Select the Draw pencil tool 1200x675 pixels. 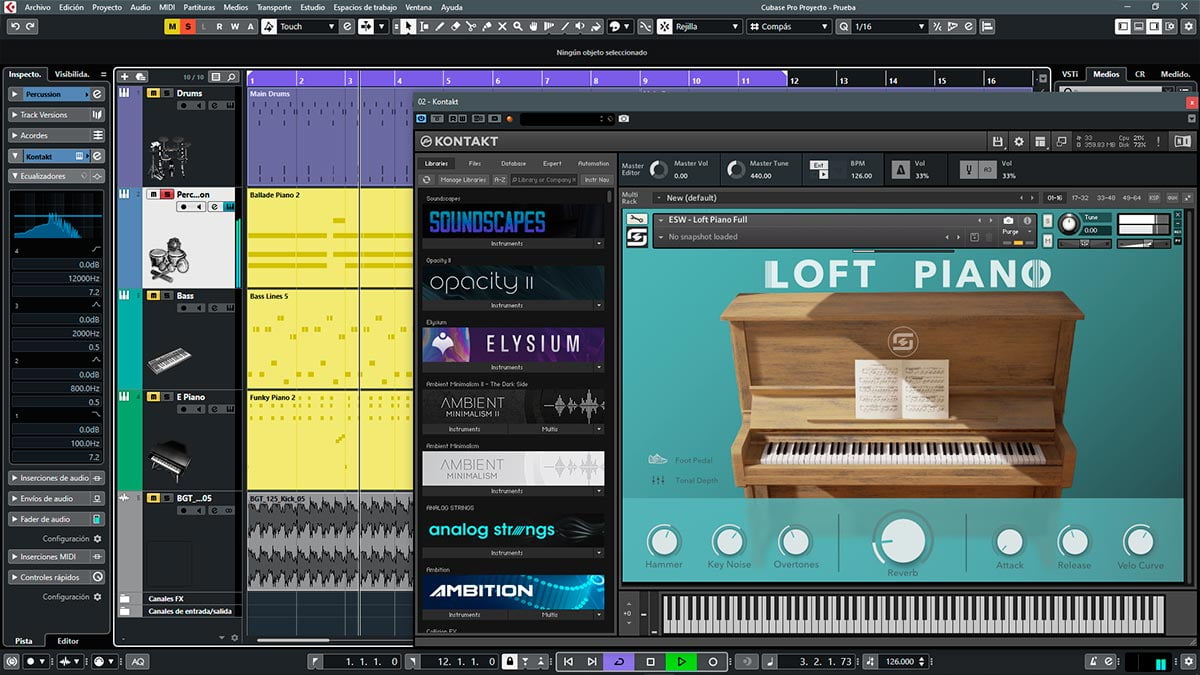[439, 26]
